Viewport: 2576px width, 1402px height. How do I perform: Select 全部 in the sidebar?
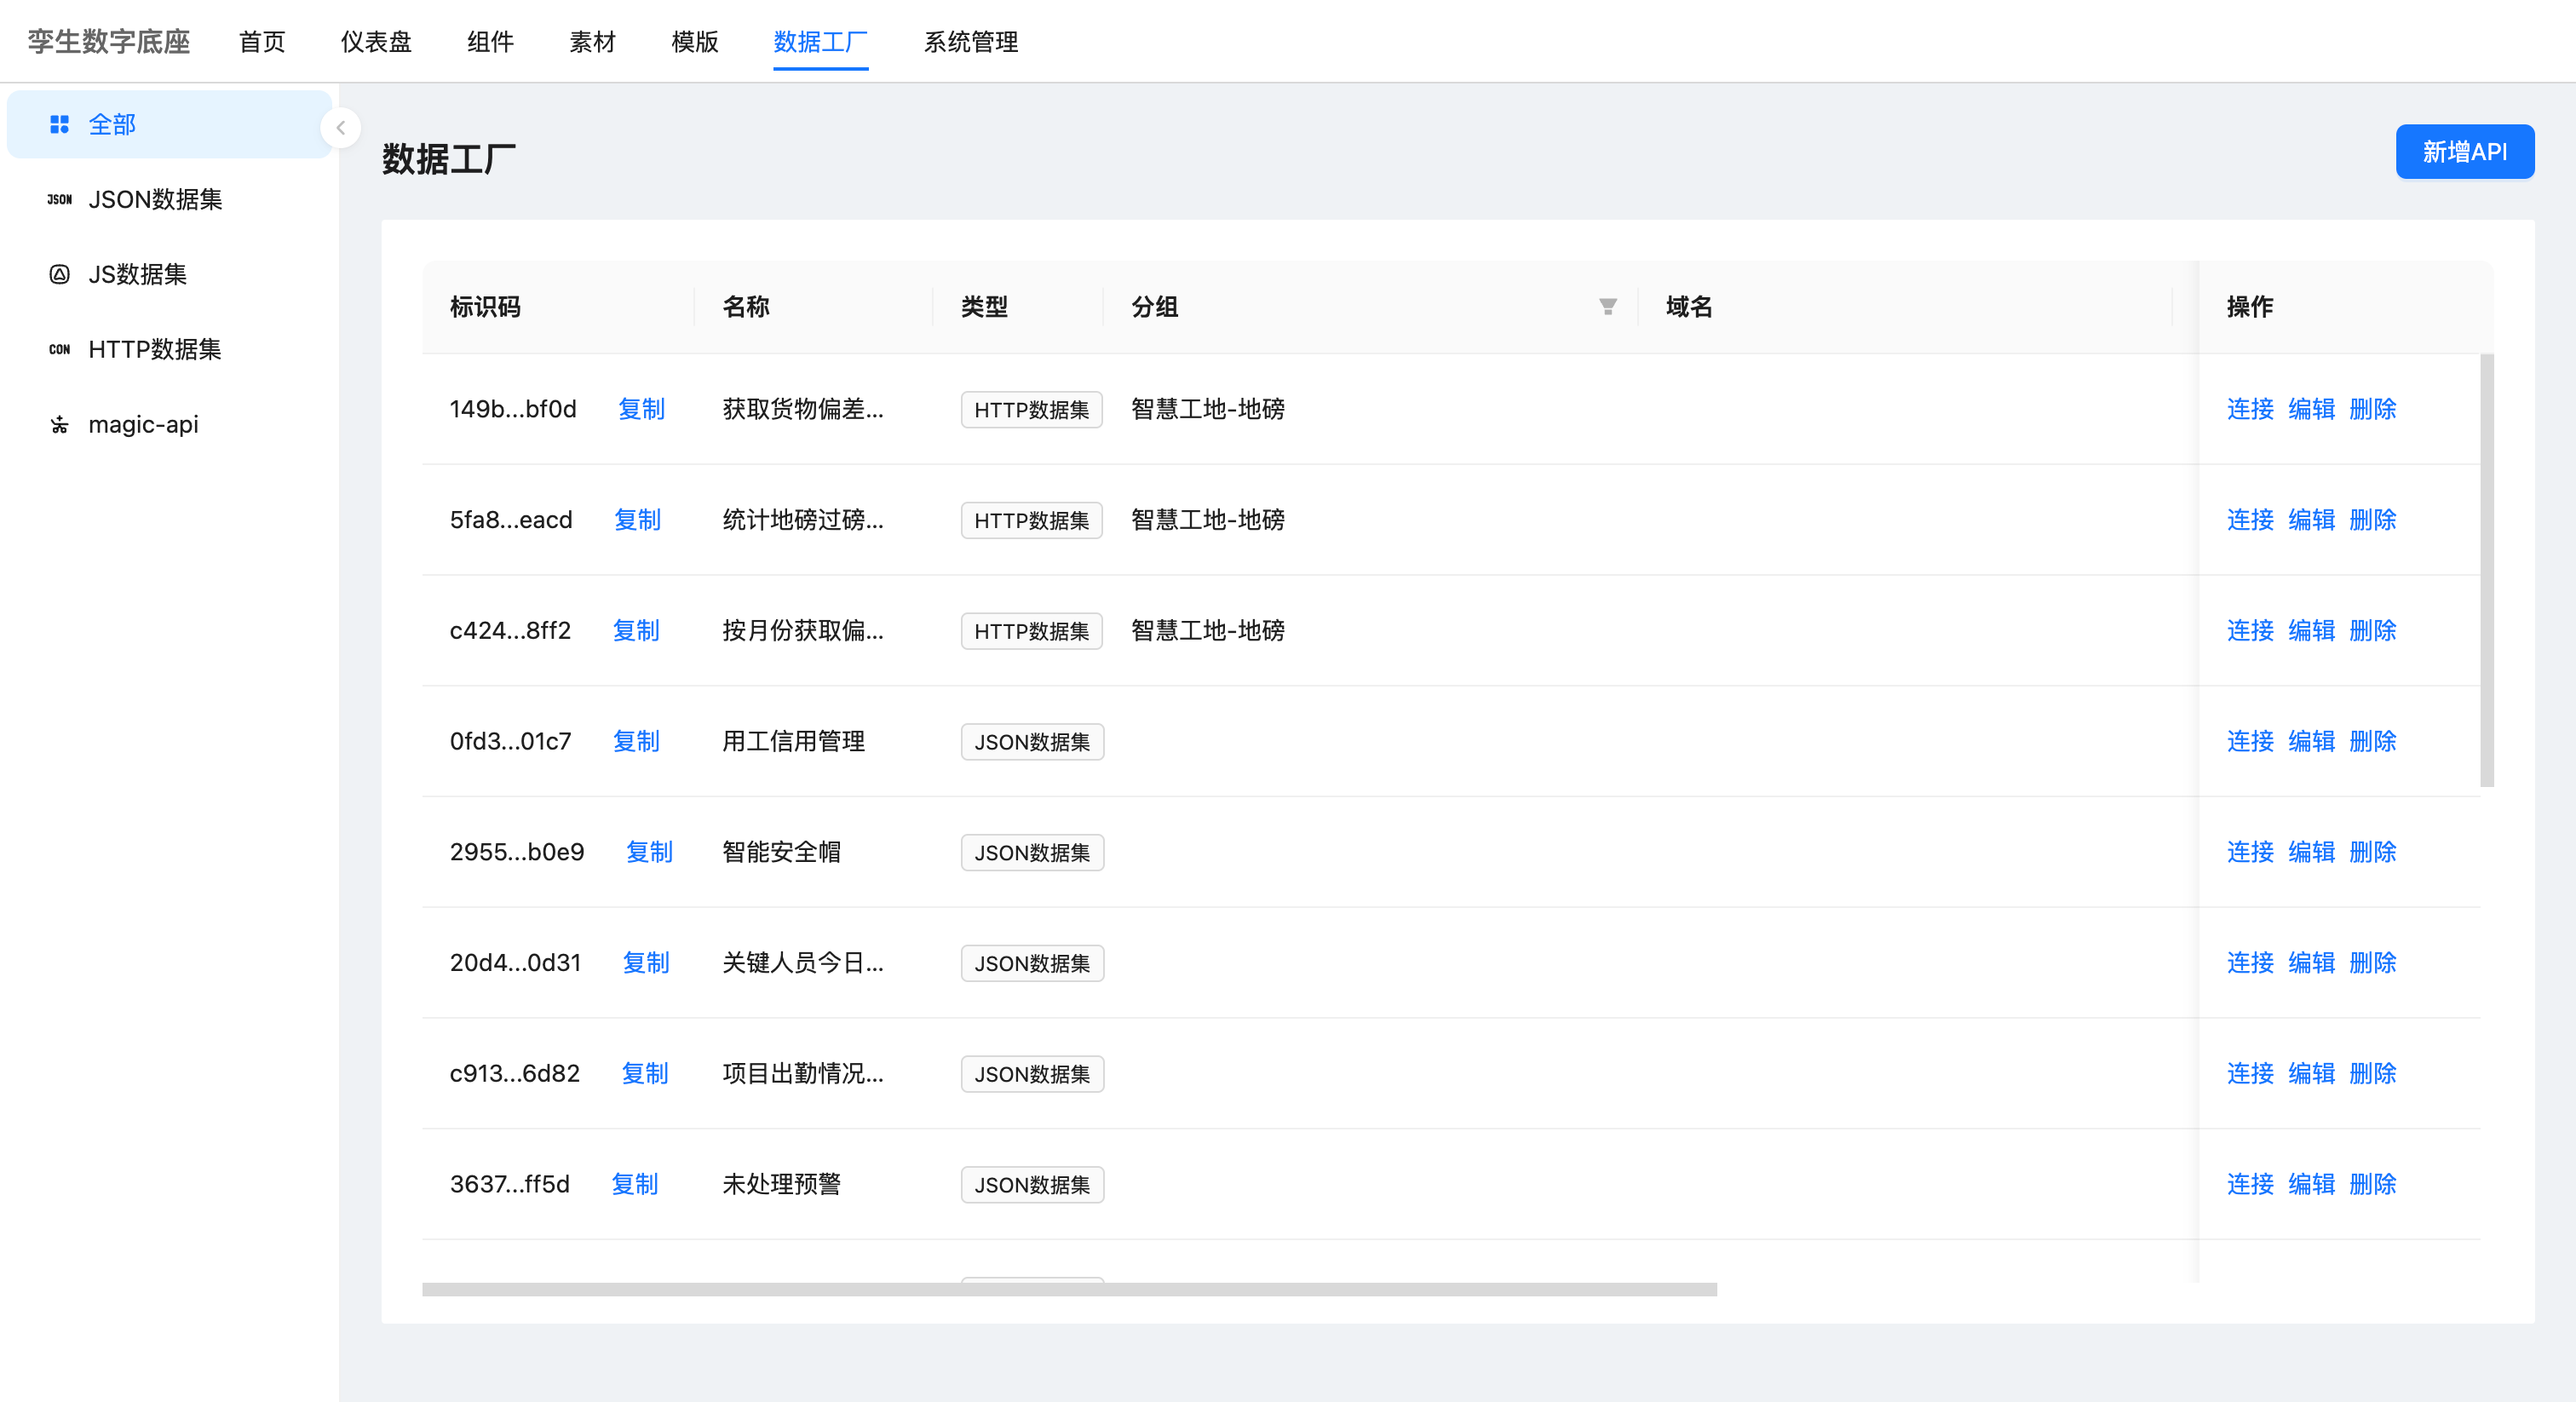[x=169, y=124]
